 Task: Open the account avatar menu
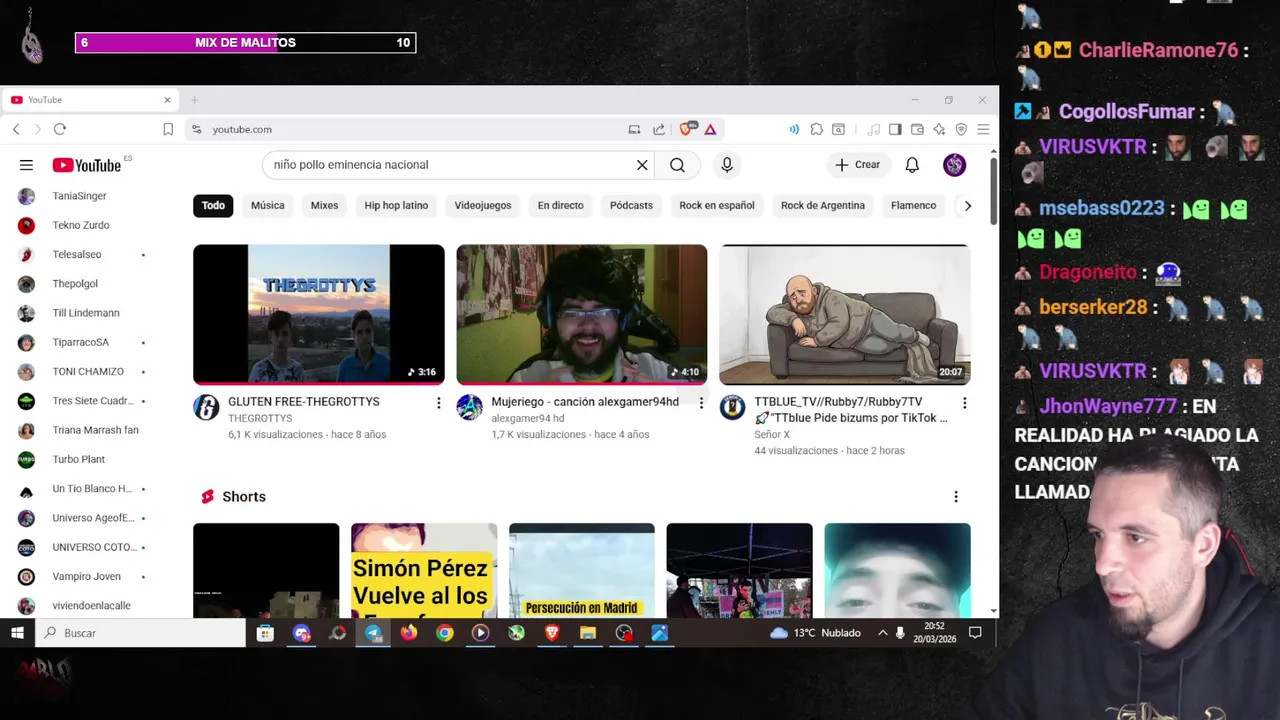point(954,165)
